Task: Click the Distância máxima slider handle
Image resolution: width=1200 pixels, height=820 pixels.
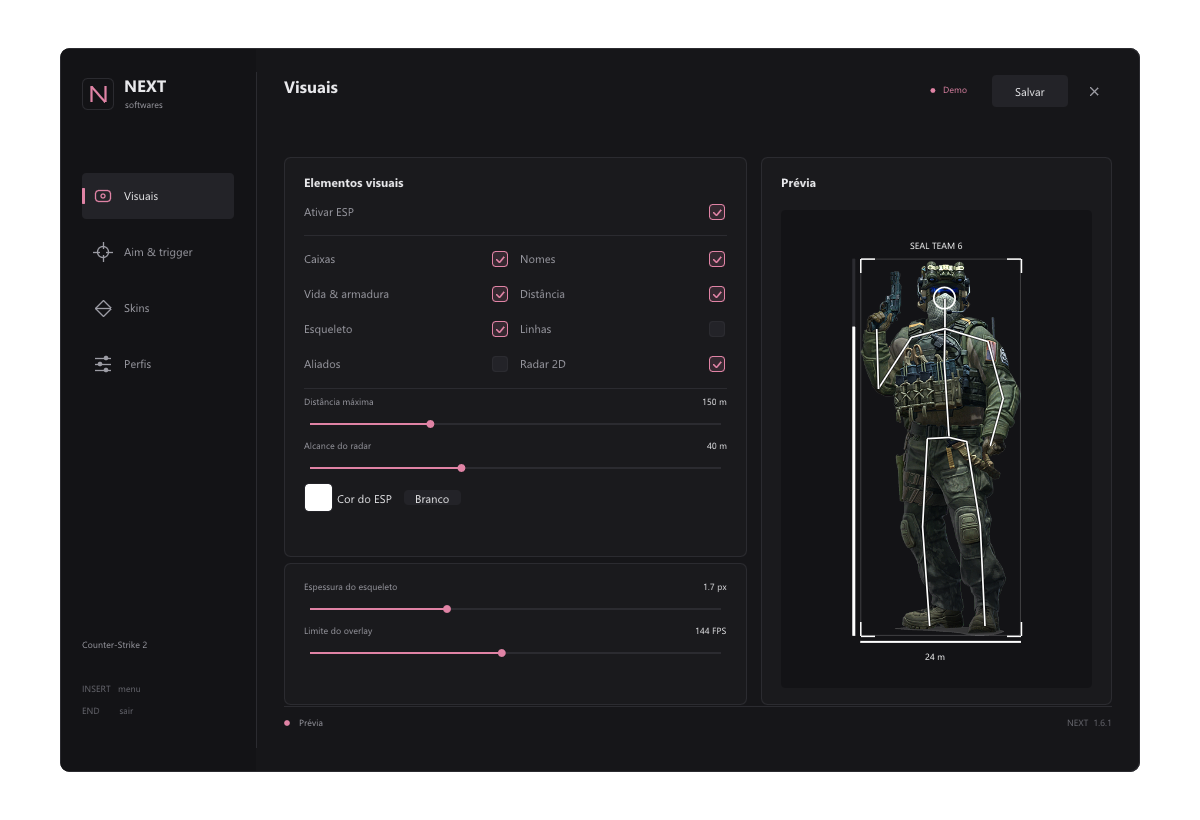Action: tap(430, 424)
